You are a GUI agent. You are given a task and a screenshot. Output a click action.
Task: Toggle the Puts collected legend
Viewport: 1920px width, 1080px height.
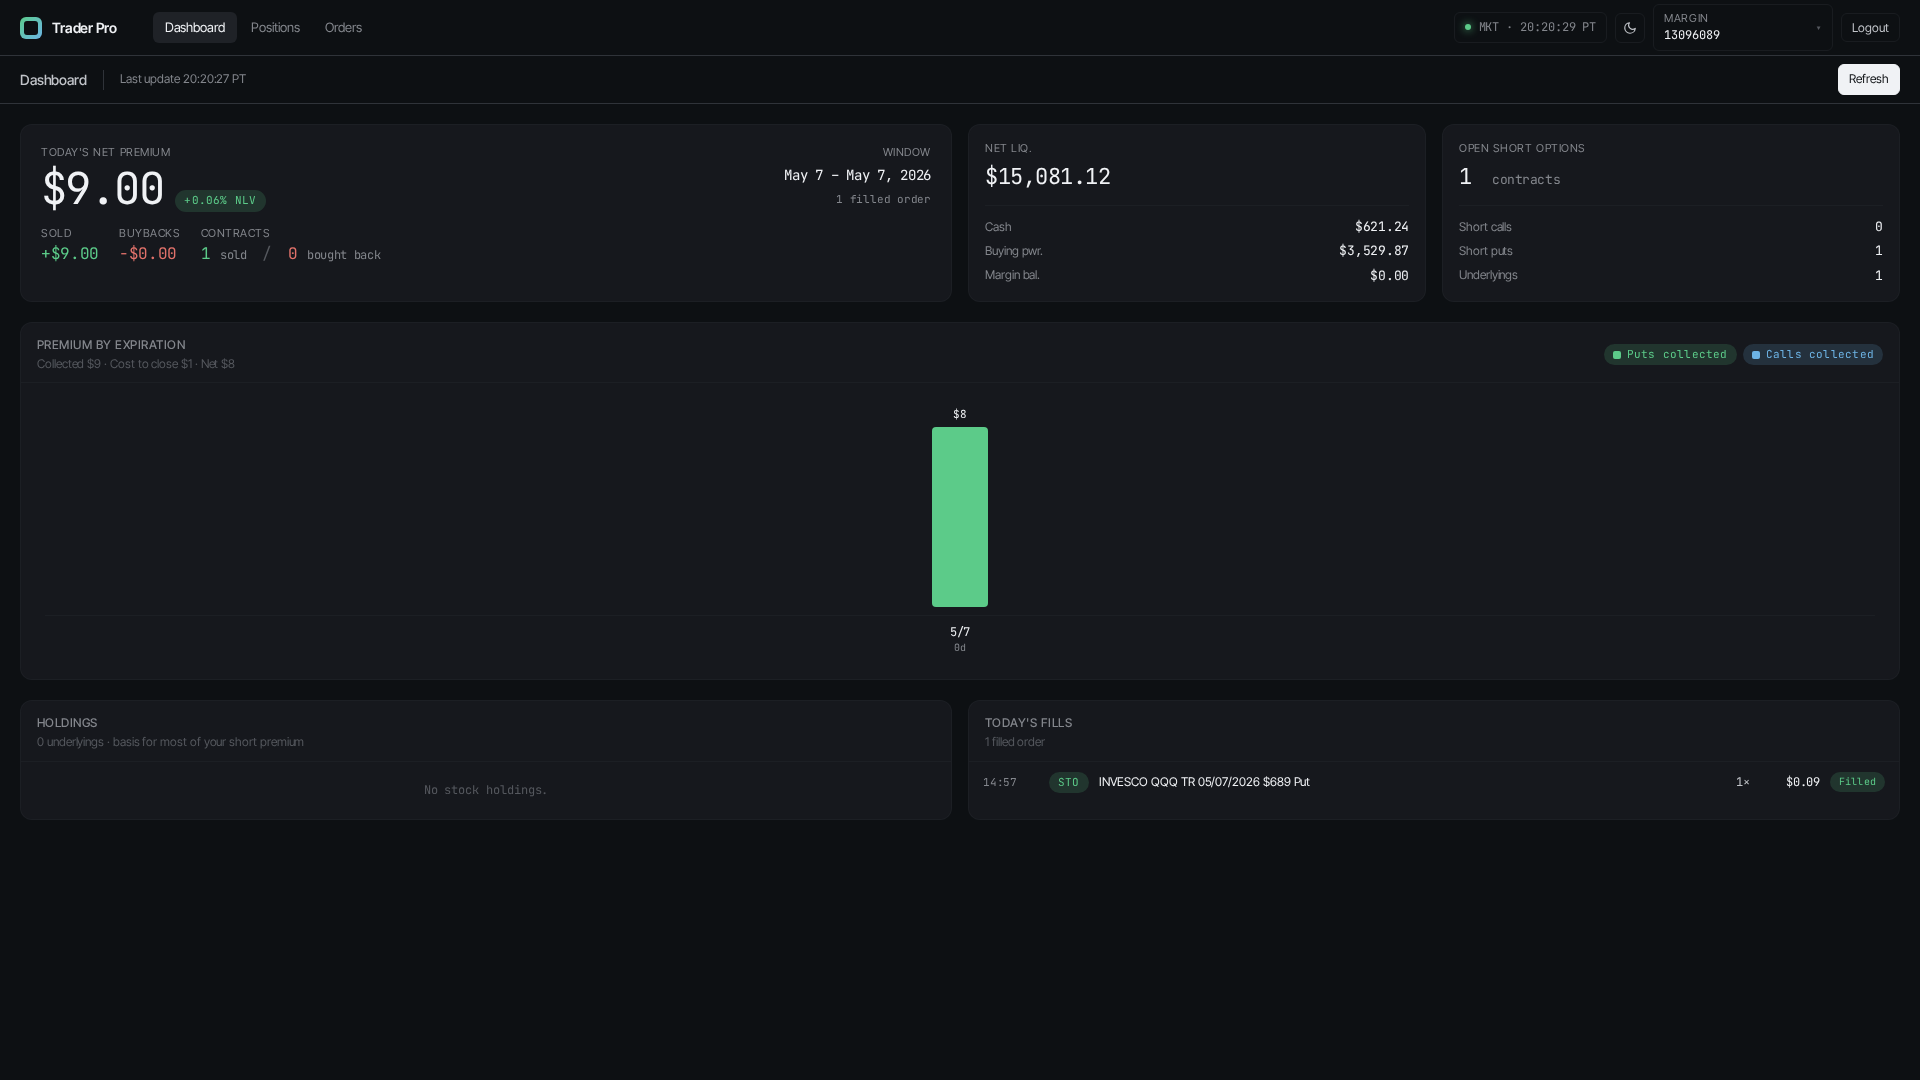(x=1670, y=355)
